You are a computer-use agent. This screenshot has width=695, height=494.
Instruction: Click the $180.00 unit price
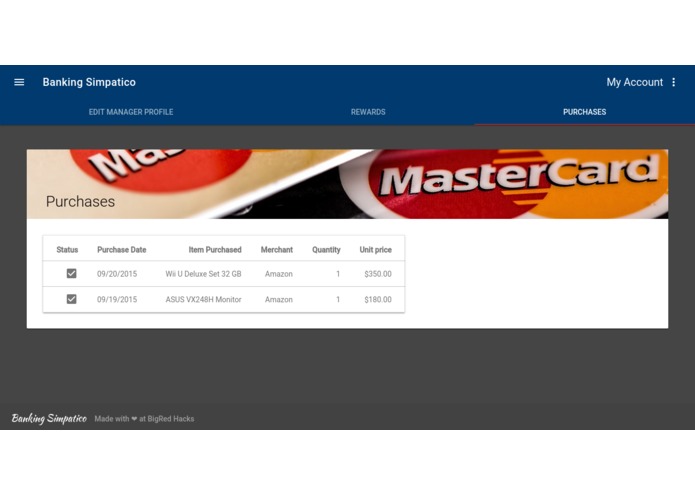(x=378, y=300)
